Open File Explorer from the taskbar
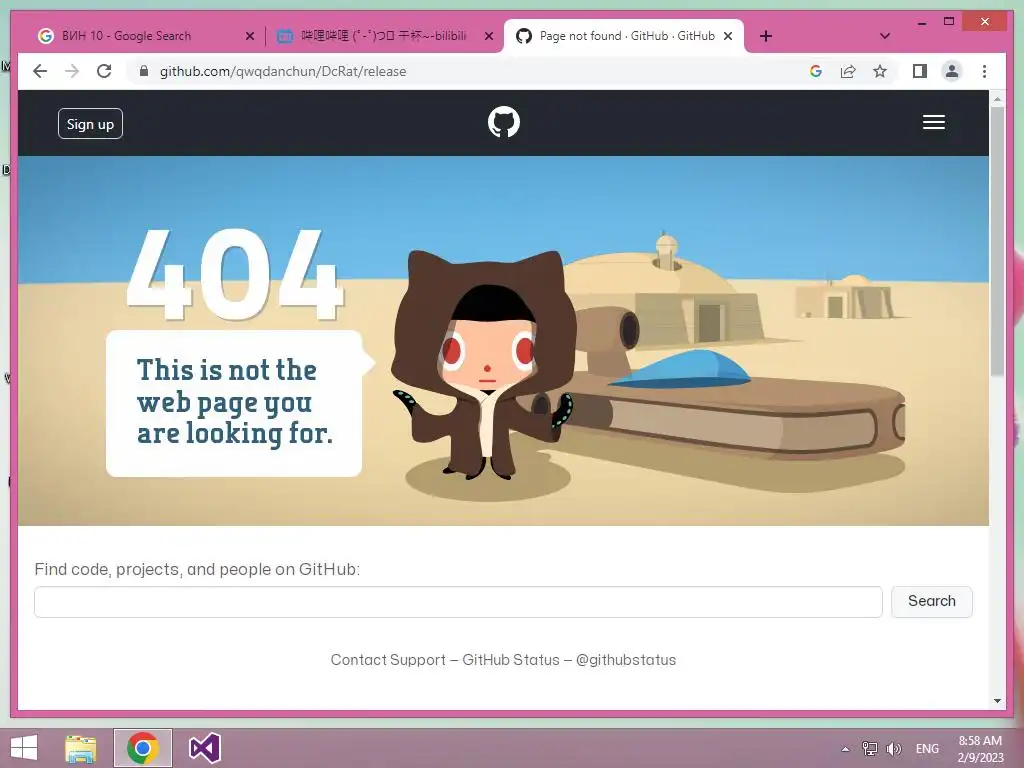 click(x=80, y=748)
